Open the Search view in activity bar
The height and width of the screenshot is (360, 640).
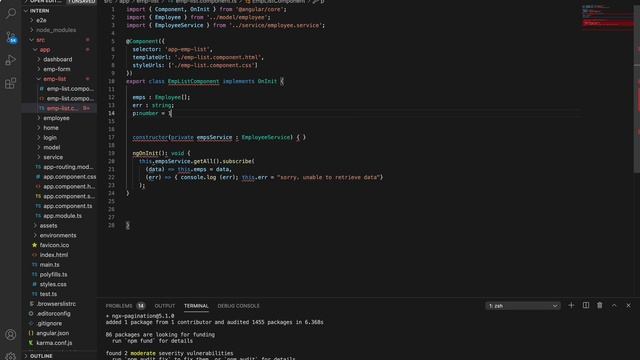click(11, 13)
